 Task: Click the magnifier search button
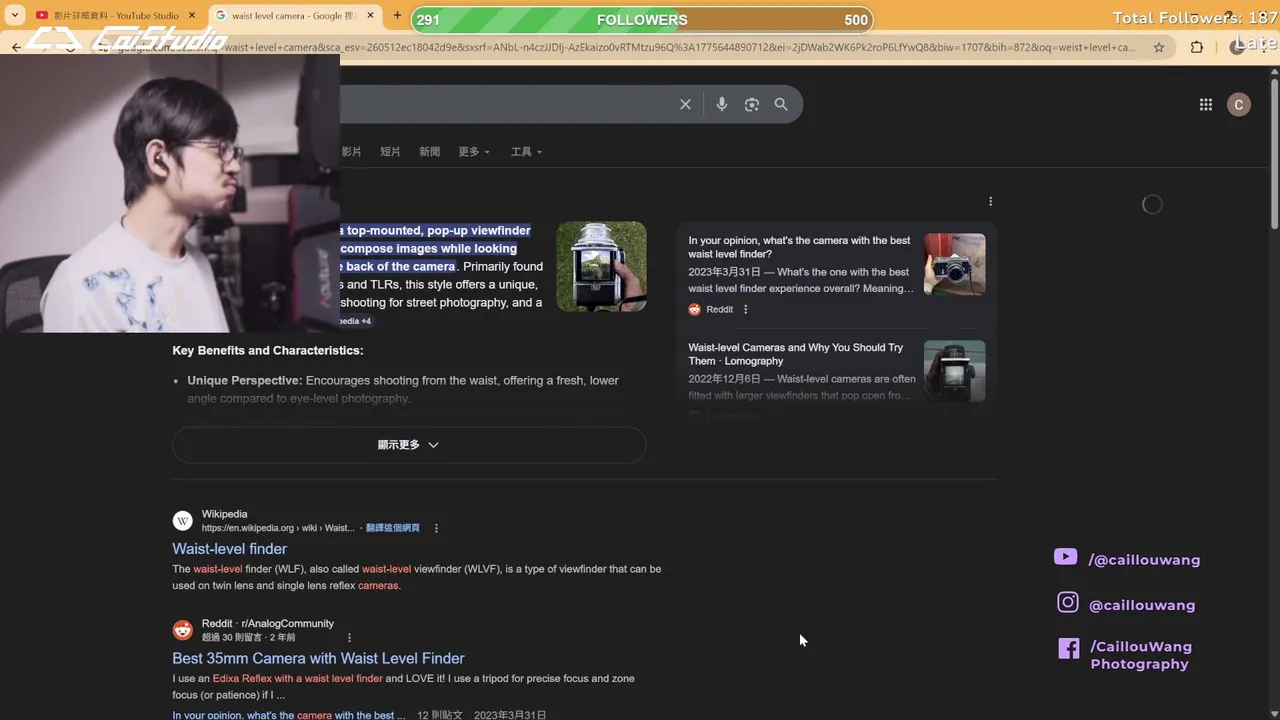tap(781, 104)
